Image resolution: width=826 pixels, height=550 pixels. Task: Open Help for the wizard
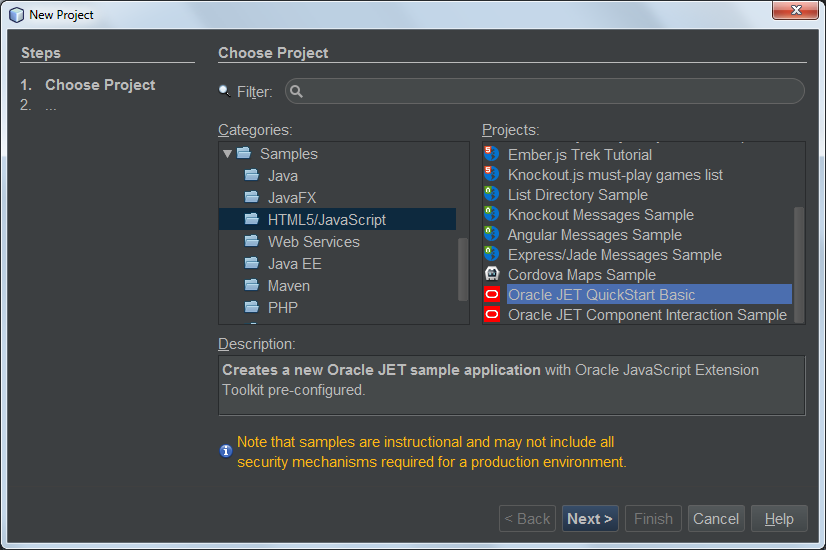click(x=779, y=519)
